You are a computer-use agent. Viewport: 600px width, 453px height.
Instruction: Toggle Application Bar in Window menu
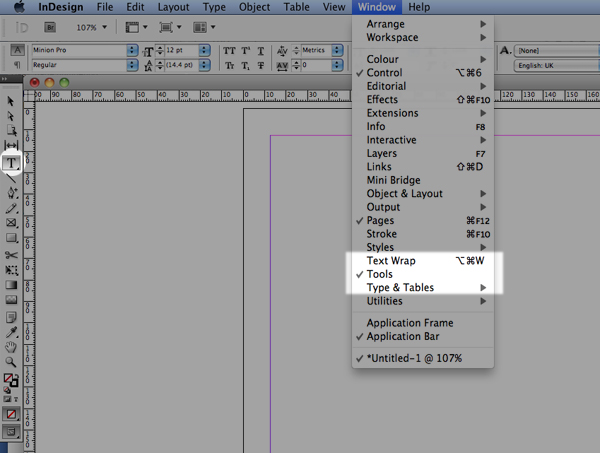point(423,336)
